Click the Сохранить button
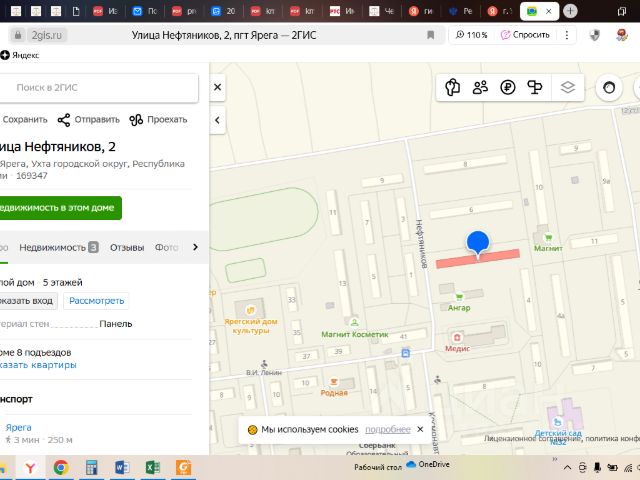The height and width of the screenshot is (480, 640). 24,120
